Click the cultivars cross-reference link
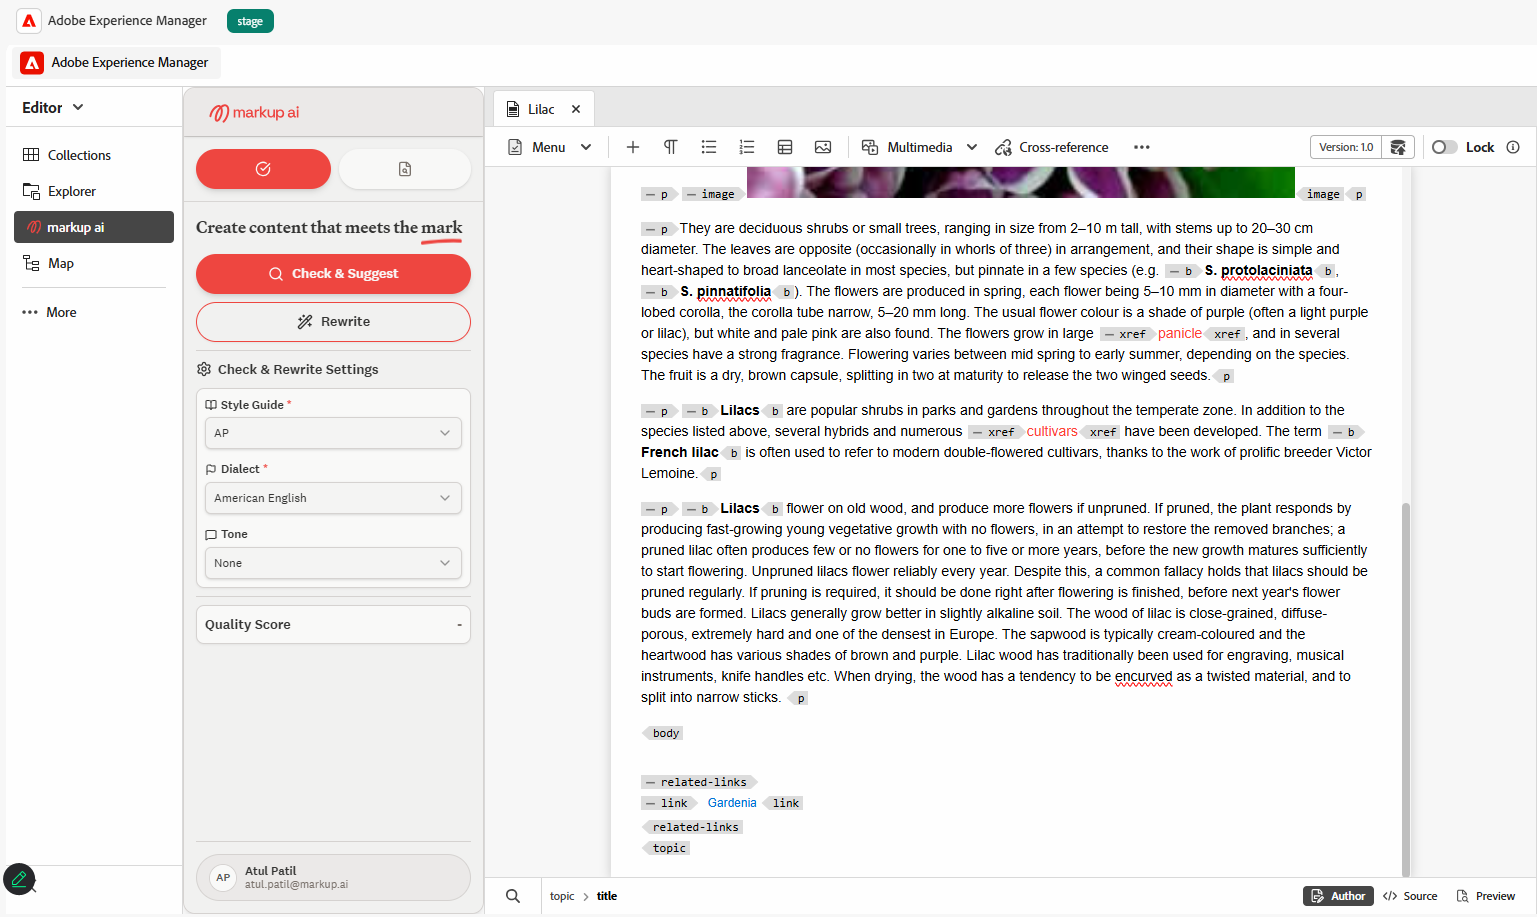Viewport: 1537px width, 917px height. pyautogui.click(x=1052, y=431)
